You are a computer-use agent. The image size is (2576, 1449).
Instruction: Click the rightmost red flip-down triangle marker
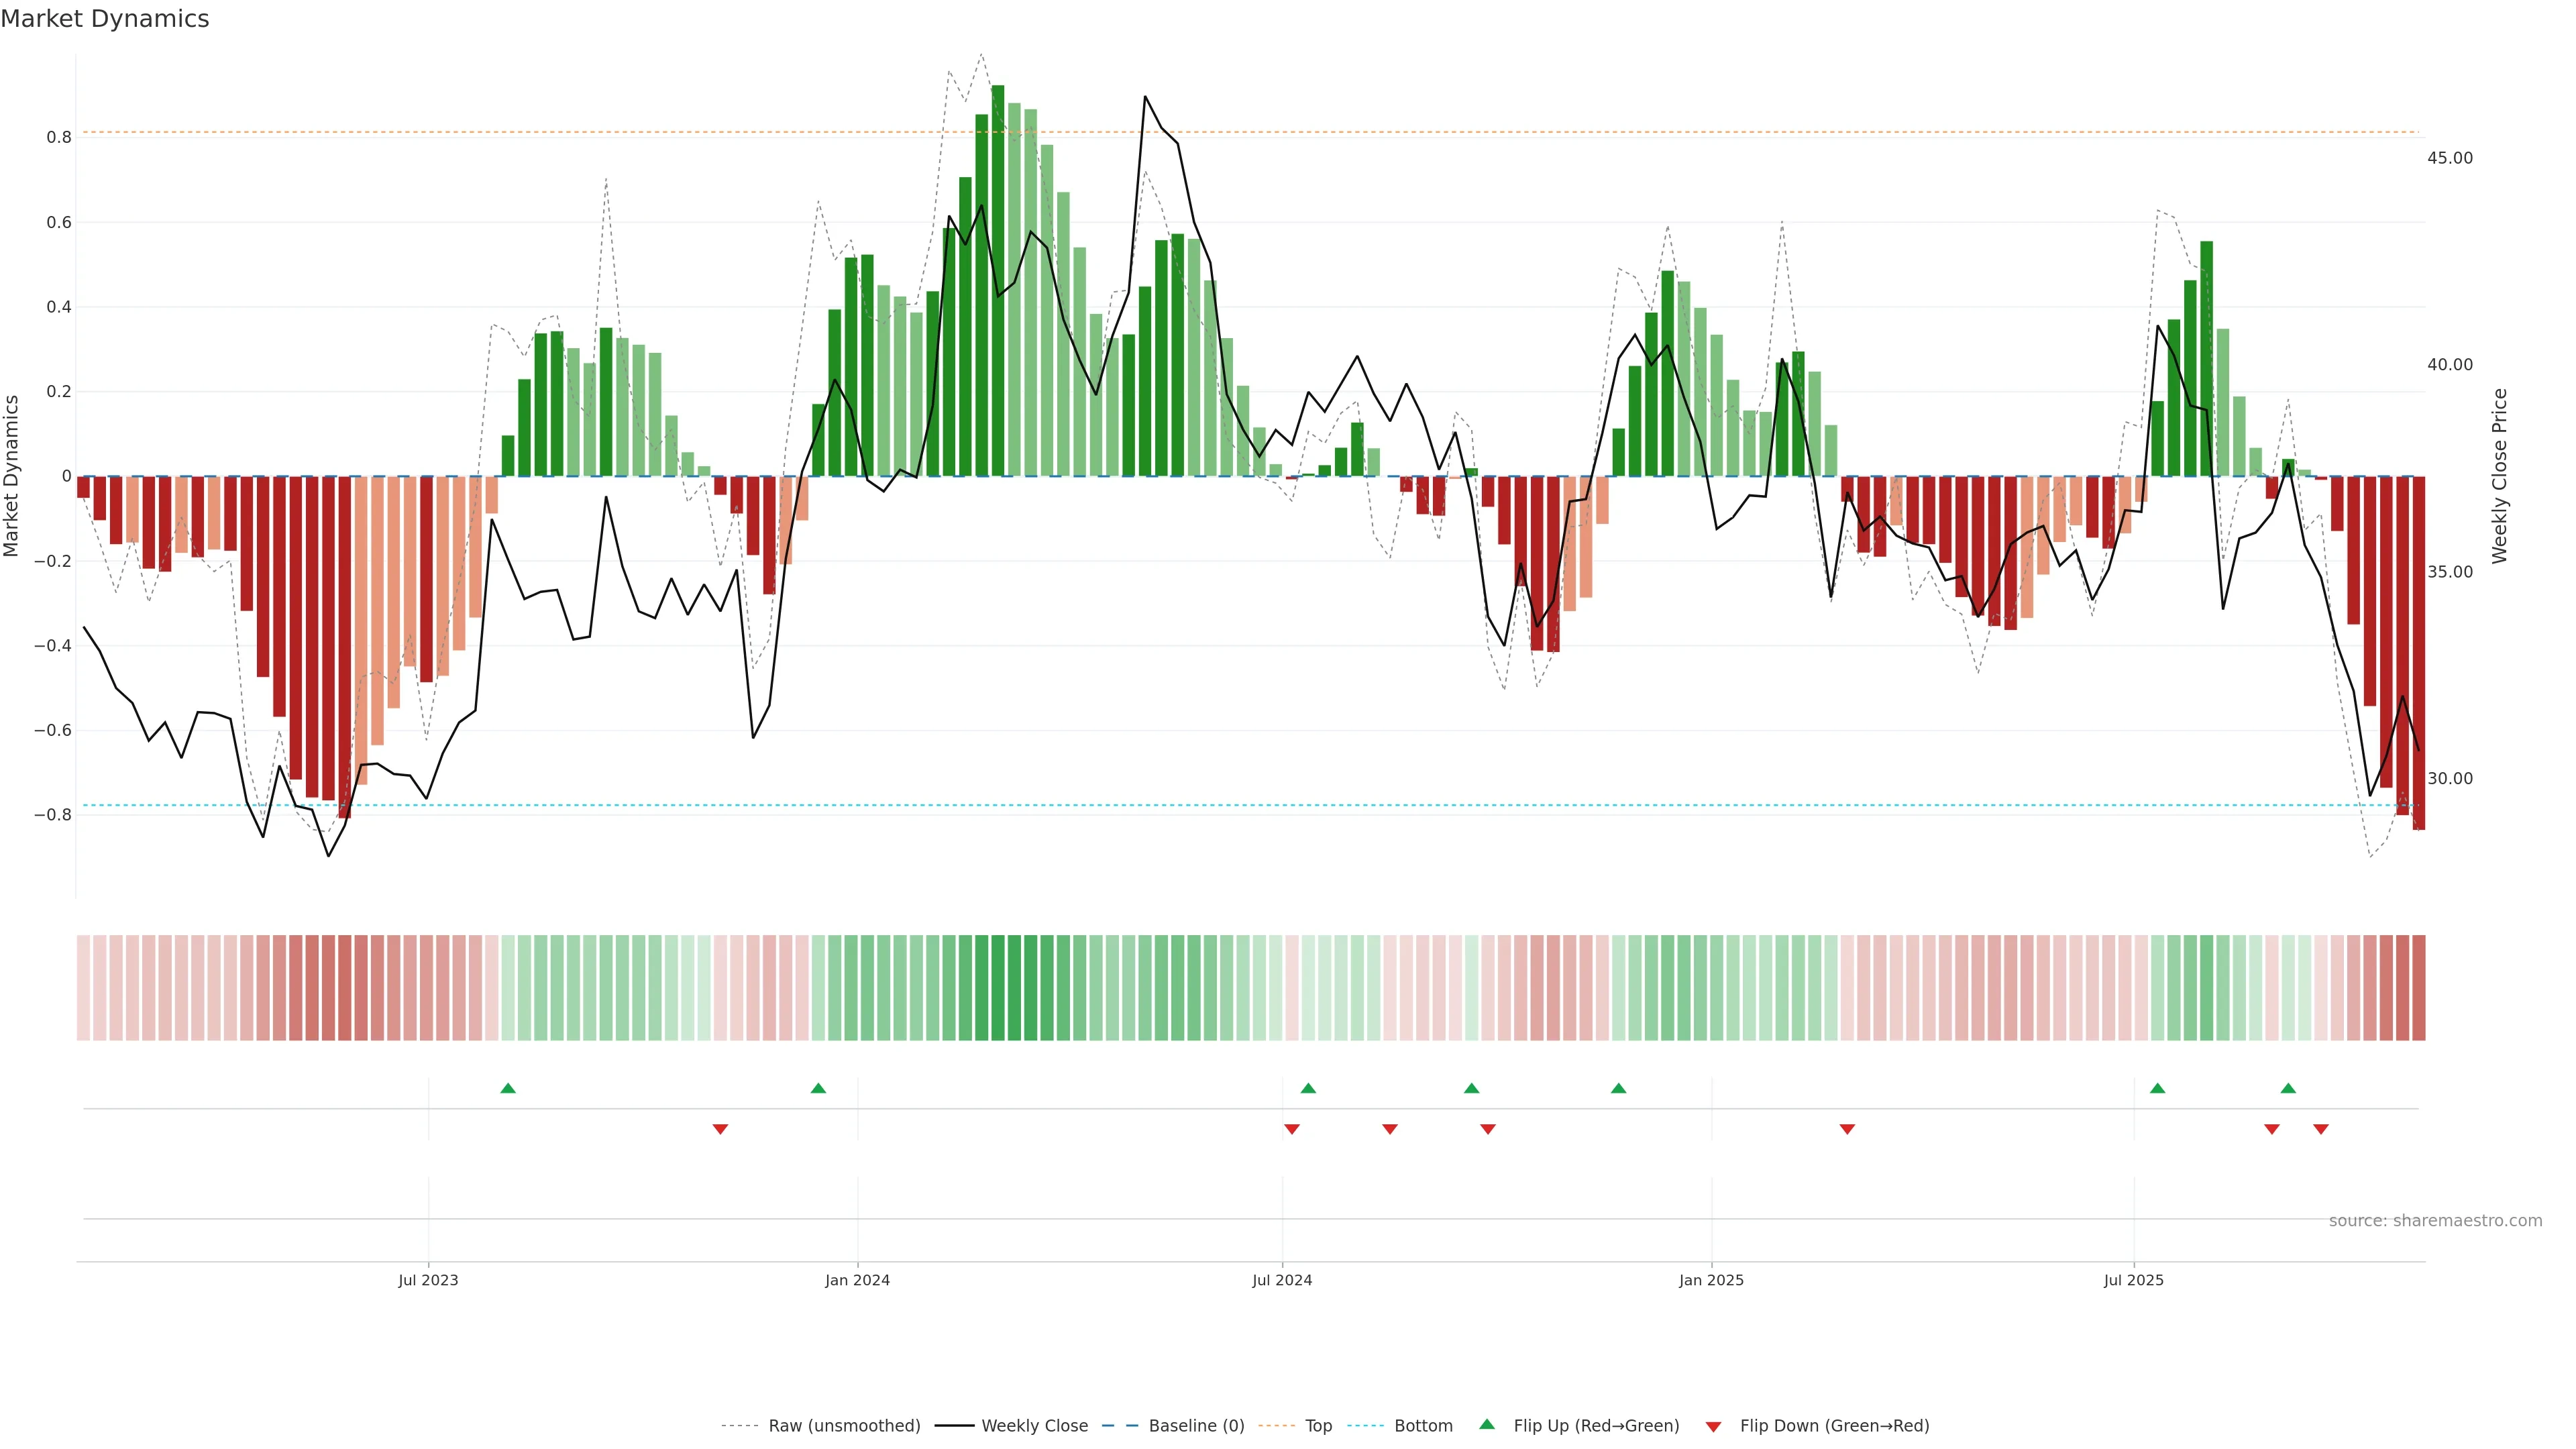click(2321, 1129)
